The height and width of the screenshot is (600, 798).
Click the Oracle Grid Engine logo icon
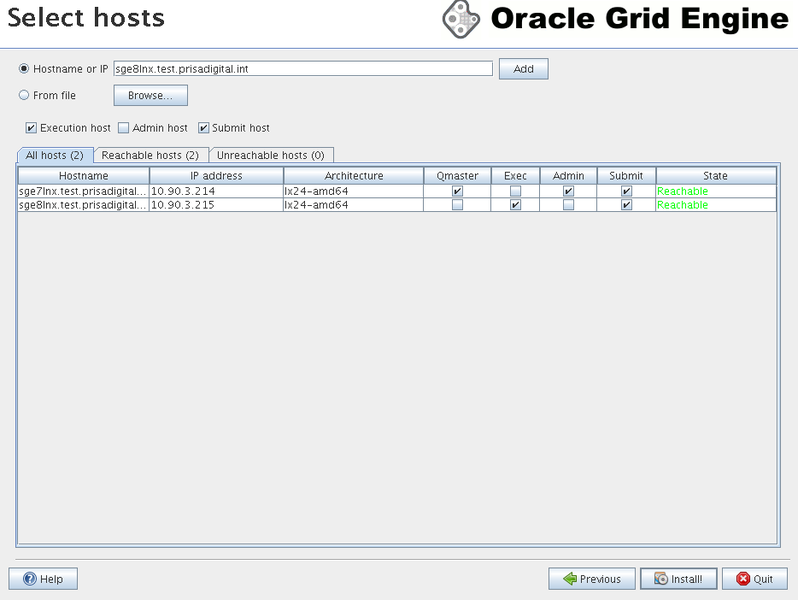pos(461,19)
